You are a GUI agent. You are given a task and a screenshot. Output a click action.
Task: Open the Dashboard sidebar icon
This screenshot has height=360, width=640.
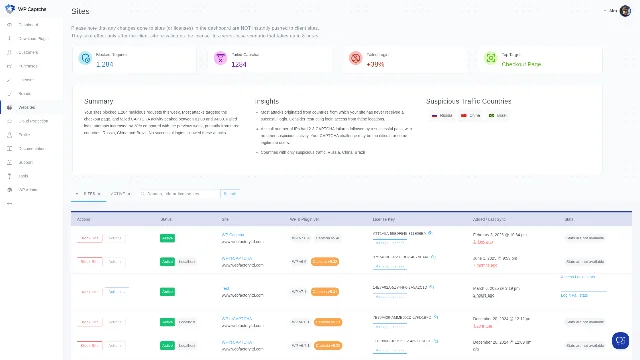coord(9,25)
